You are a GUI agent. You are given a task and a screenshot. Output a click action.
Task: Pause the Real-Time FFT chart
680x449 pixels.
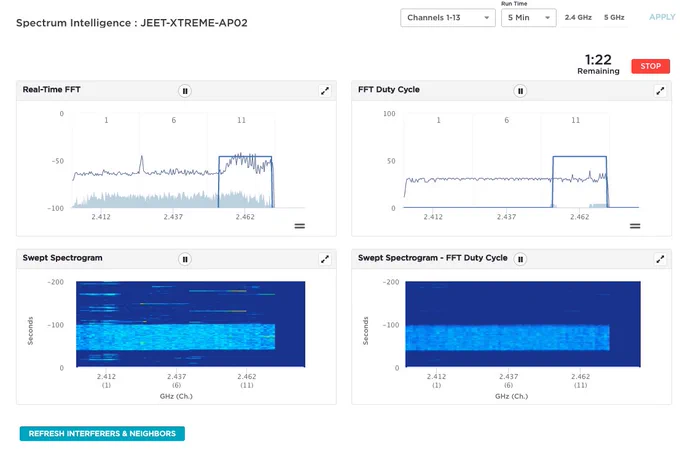click(x=185, y=91)
